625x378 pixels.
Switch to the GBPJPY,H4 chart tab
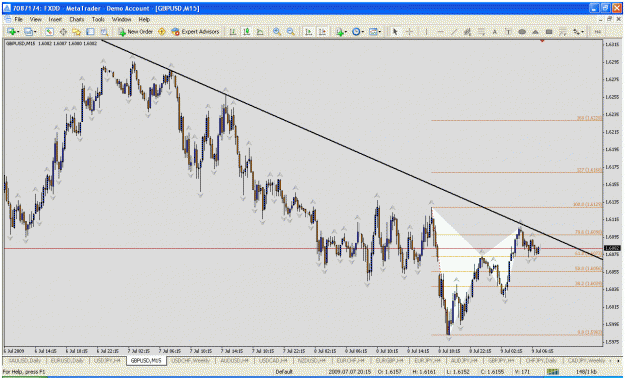(501, 360)
